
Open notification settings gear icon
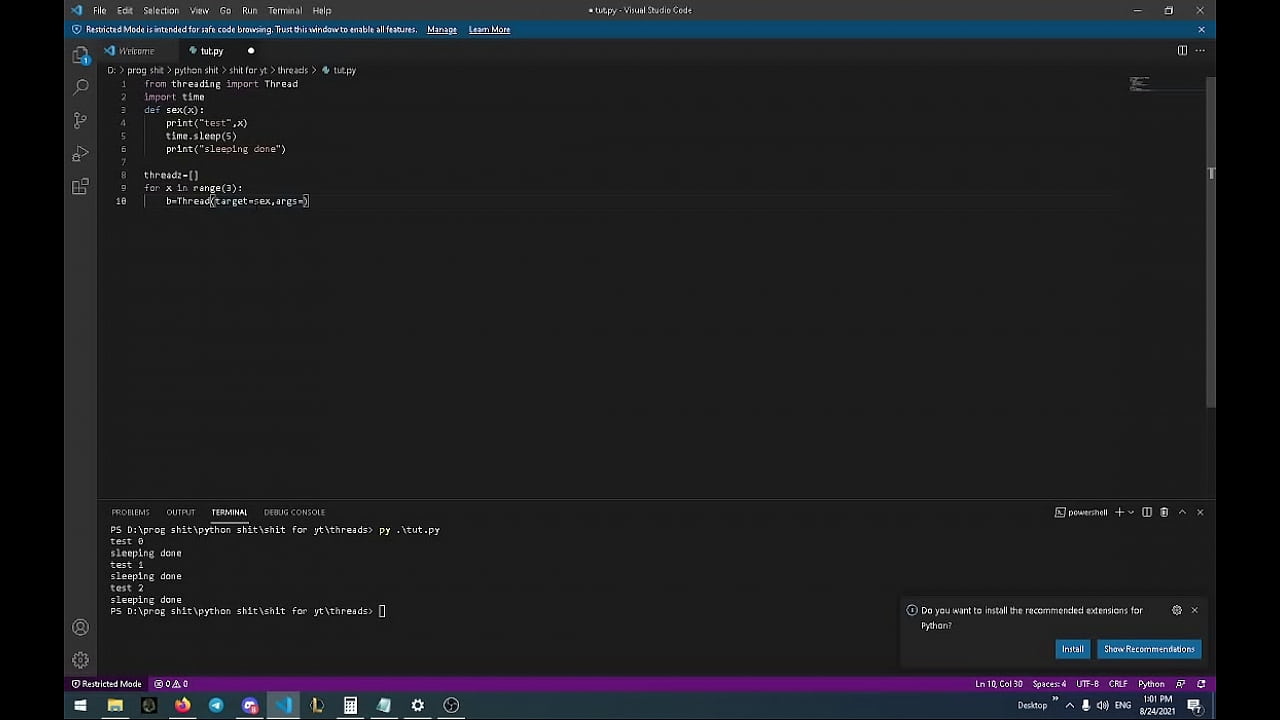(x=1177, y=610)
